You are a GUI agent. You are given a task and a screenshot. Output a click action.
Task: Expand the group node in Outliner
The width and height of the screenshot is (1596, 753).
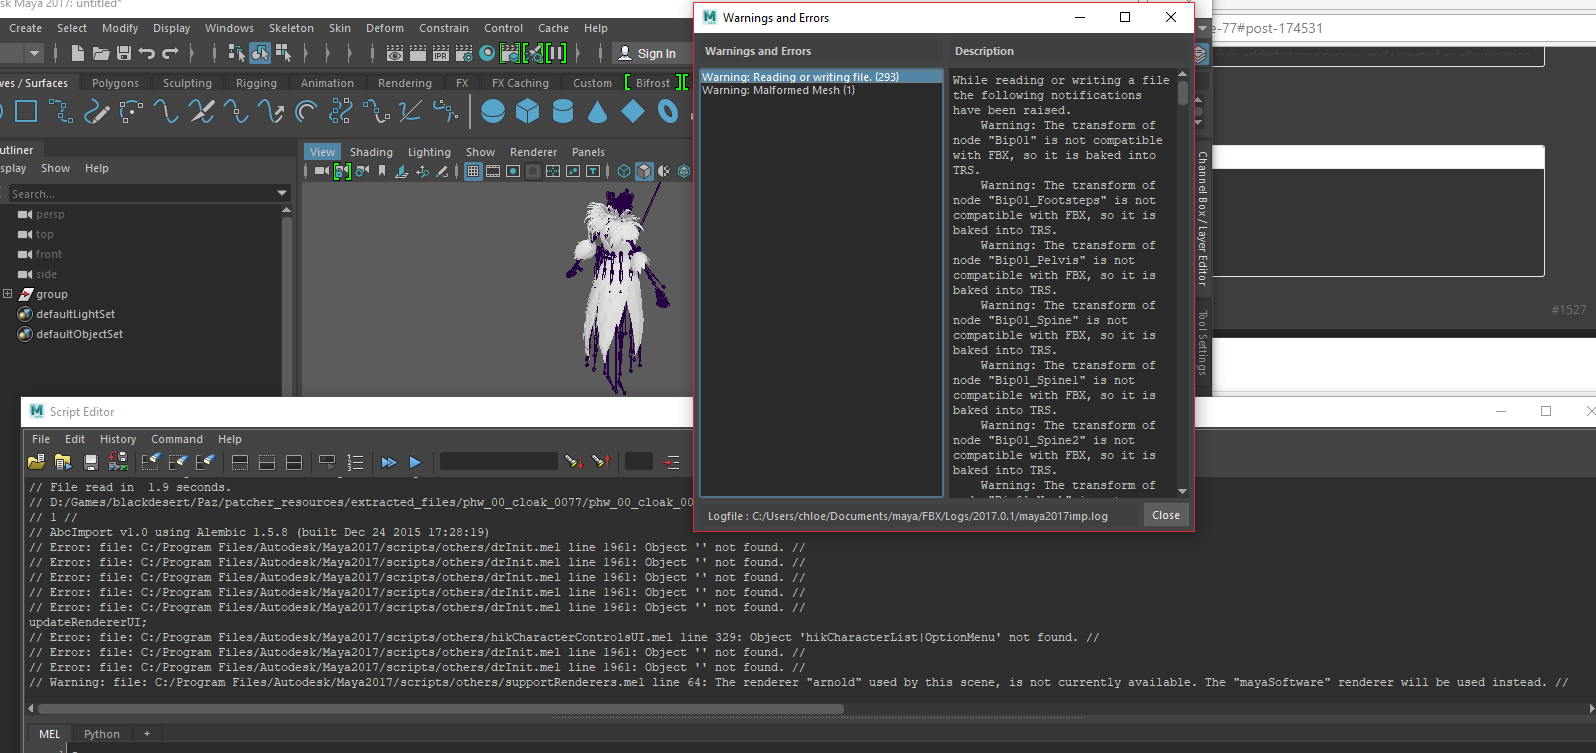click(8, 294)
